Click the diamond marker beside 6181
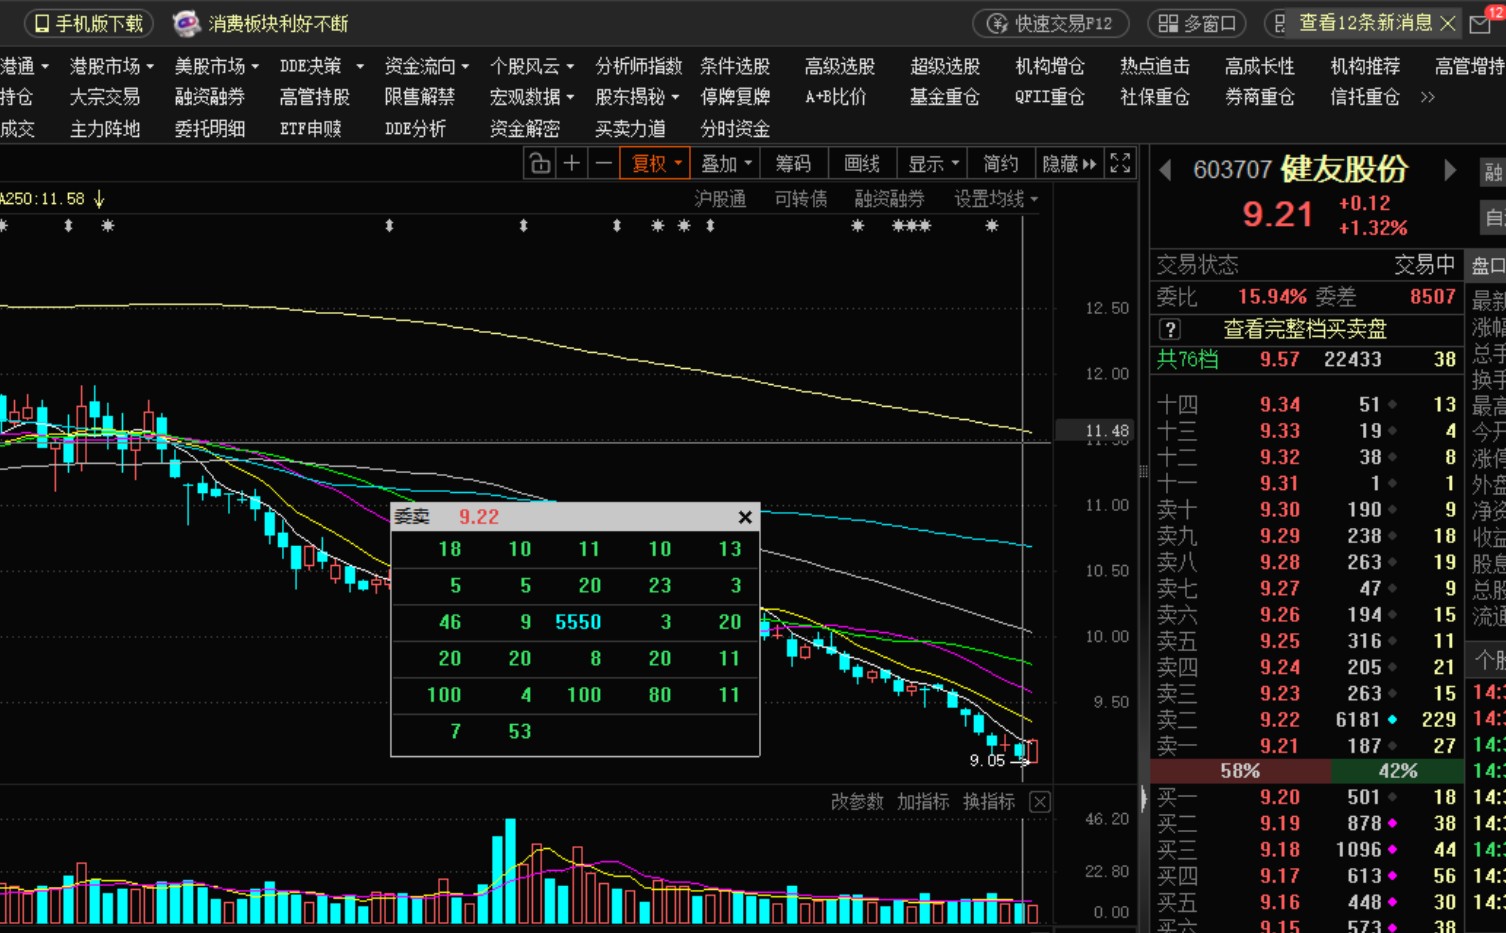 [x=1392, y=720]
